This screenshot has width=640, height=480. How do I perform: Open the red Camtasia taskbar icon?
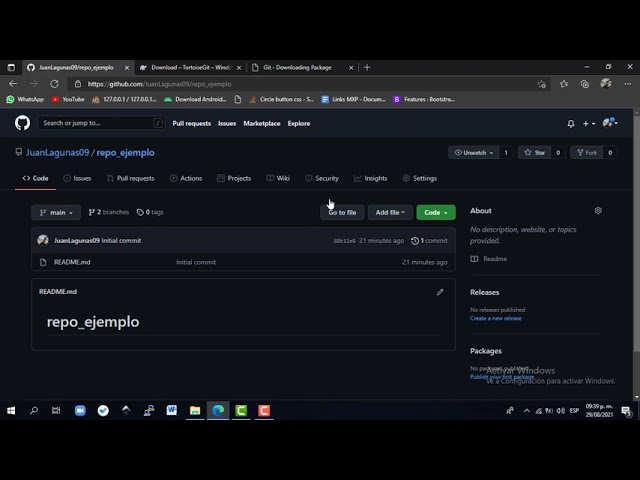click(264, 411)
